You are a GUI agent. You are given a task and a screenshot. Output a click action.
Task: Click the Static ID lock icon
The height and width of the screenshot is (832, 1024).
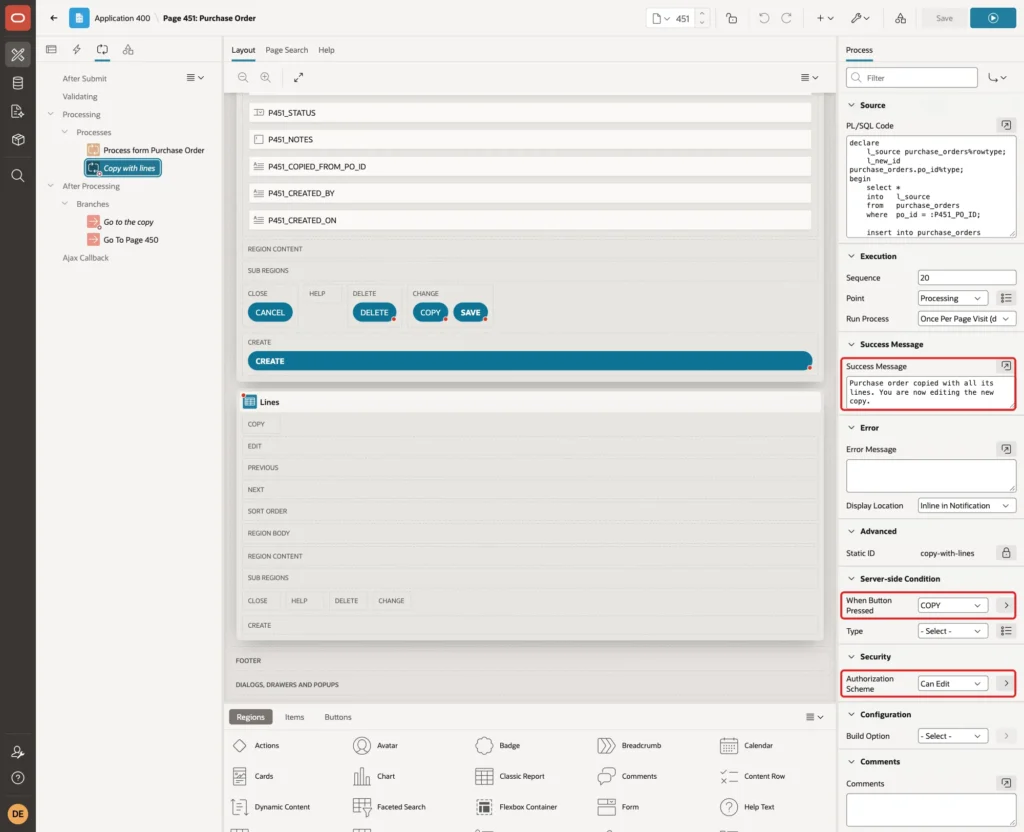[1006, 552]
